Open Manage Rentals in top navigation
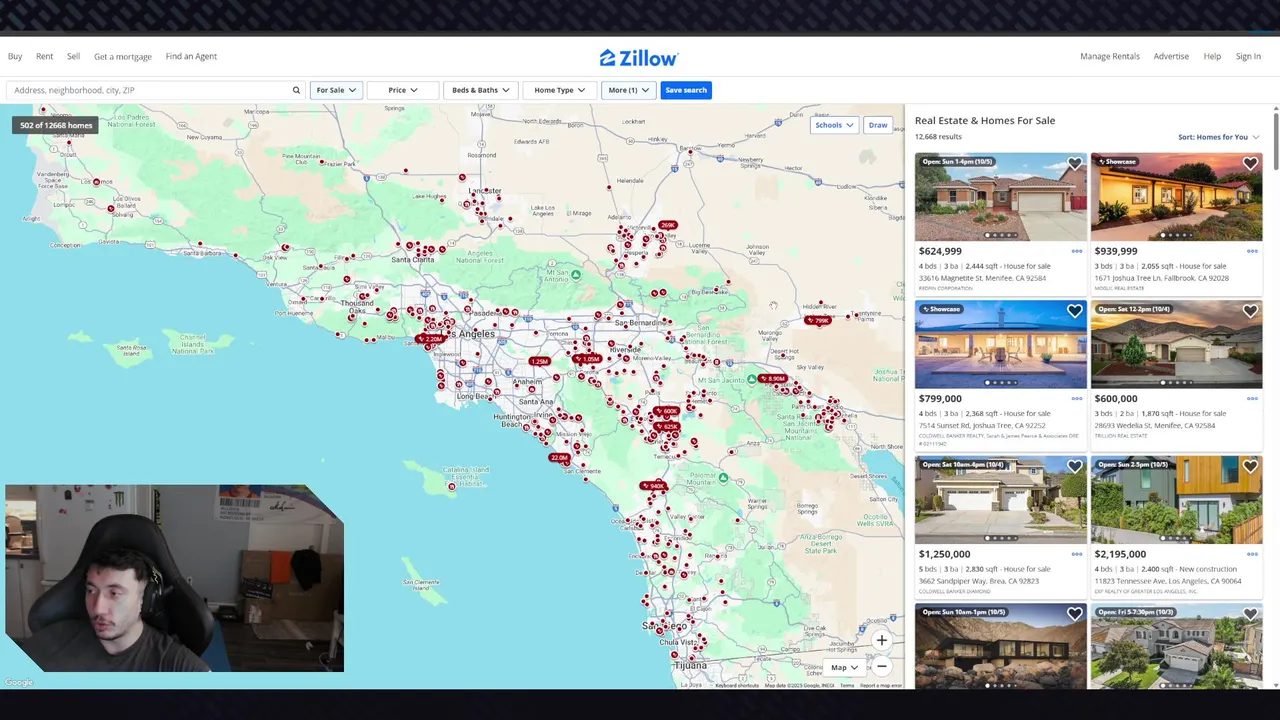1280x720 pixels. pyautogui.click(x=1110, y=56)
